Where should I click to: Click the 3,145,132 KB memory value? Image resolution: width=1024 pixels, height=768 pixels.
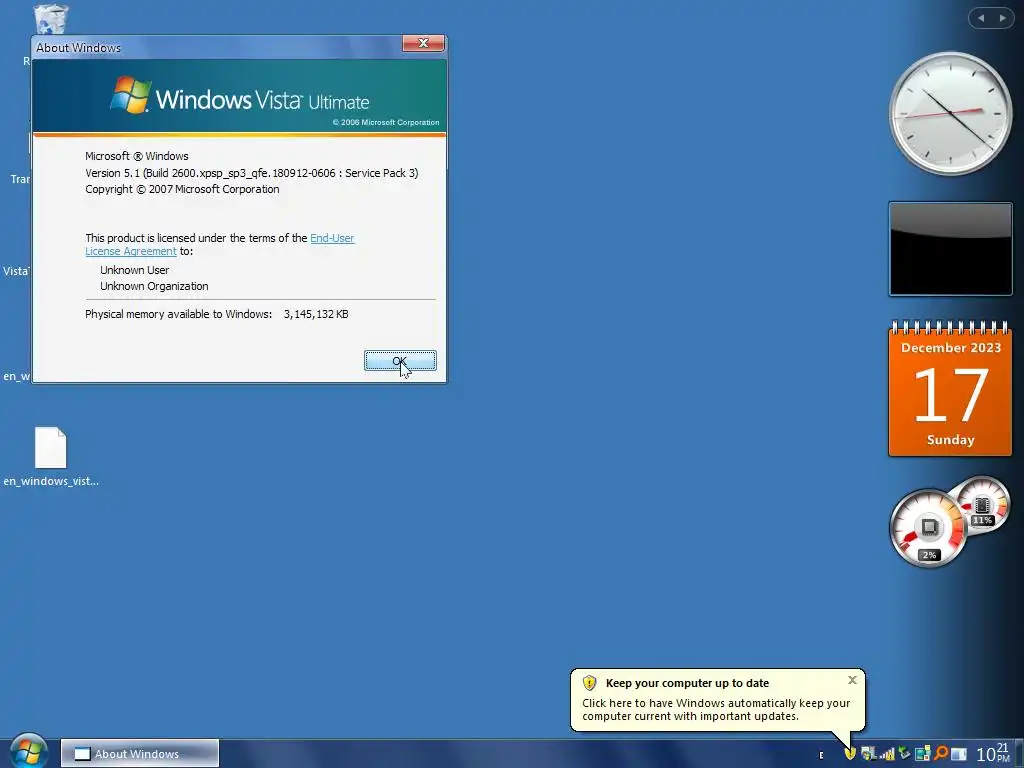tap(316, 314)
